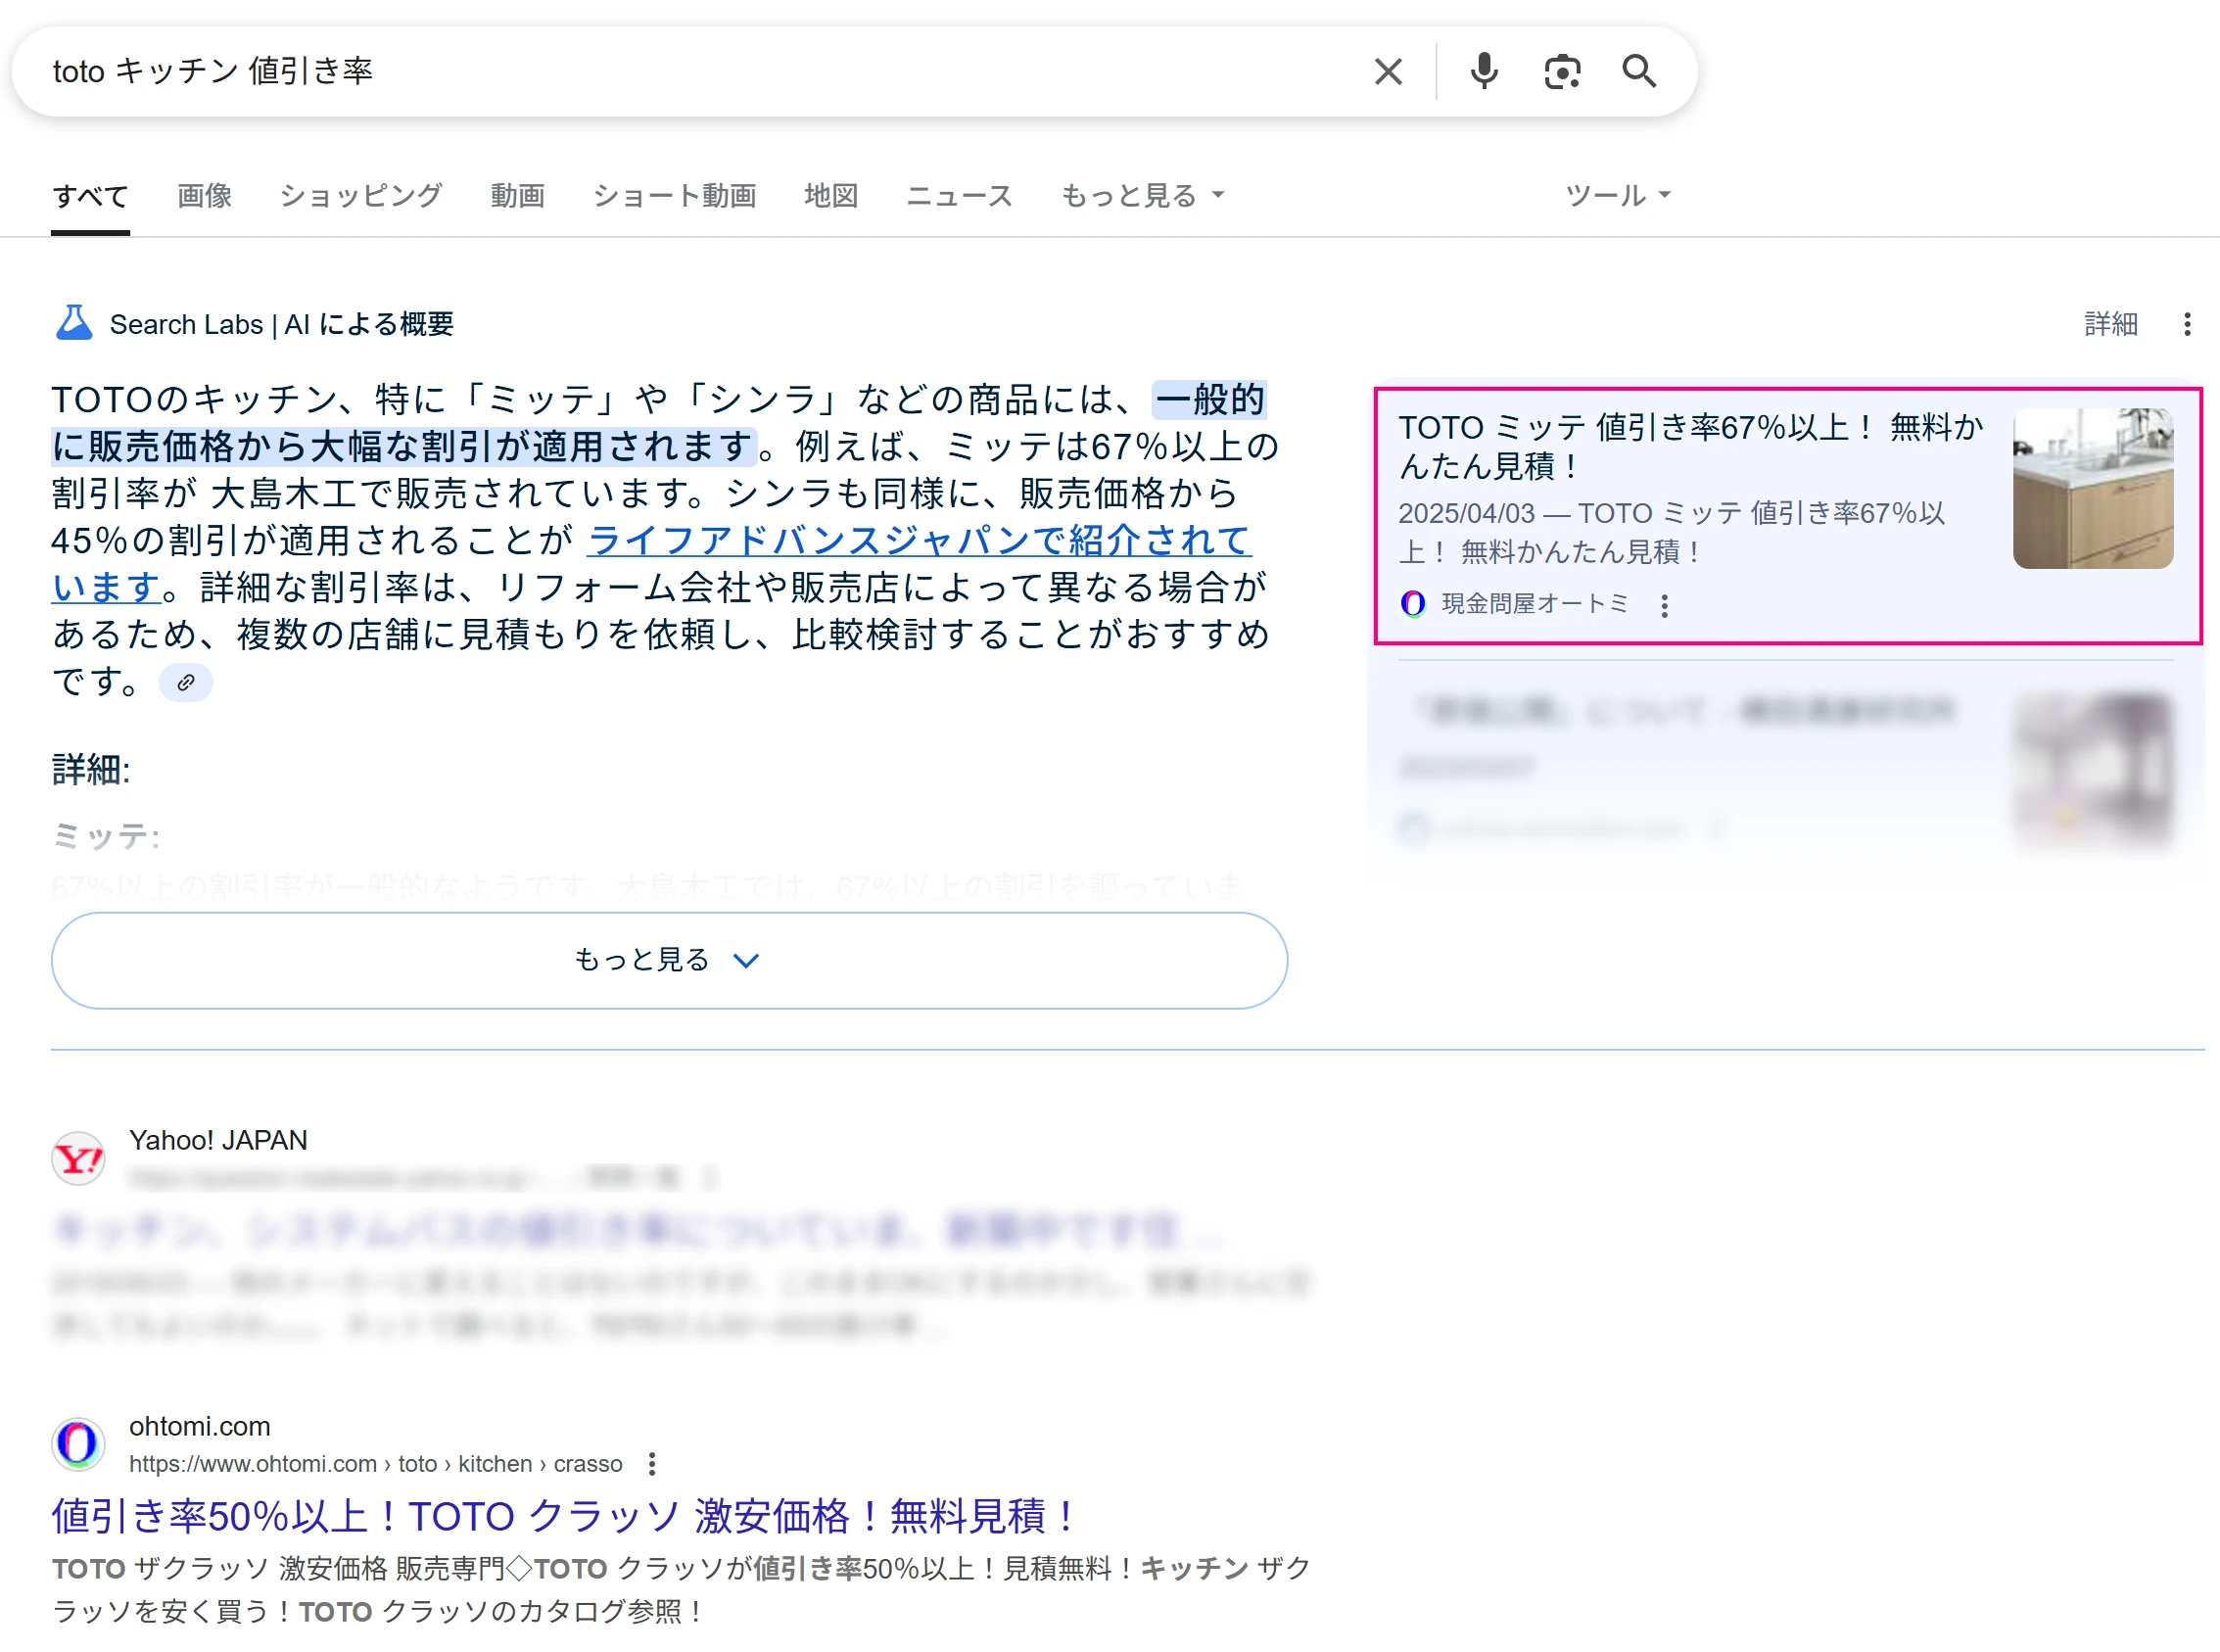Switch to the 動画 tab
The image size is (2220, 1652).
518,196
